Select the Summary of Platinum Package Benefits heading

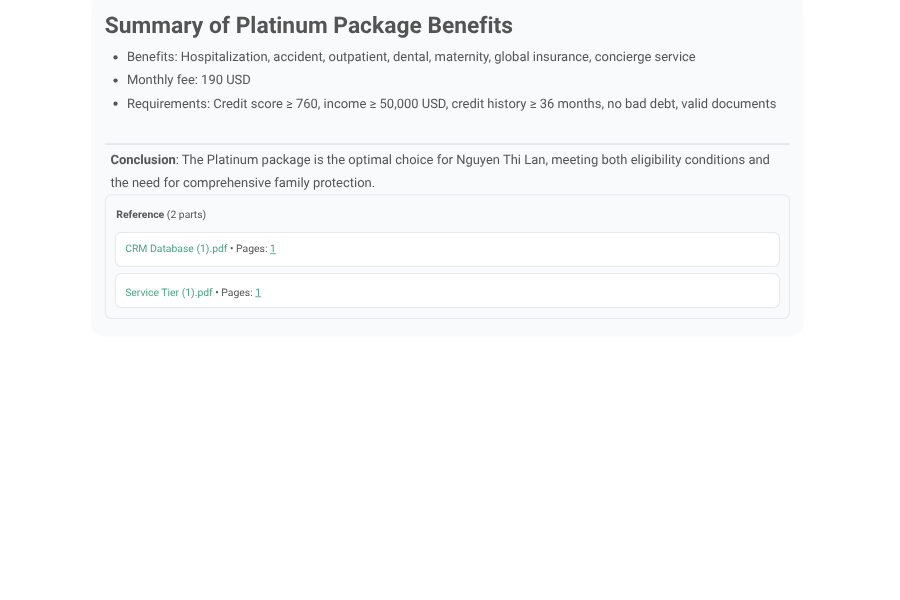(308, 26)
